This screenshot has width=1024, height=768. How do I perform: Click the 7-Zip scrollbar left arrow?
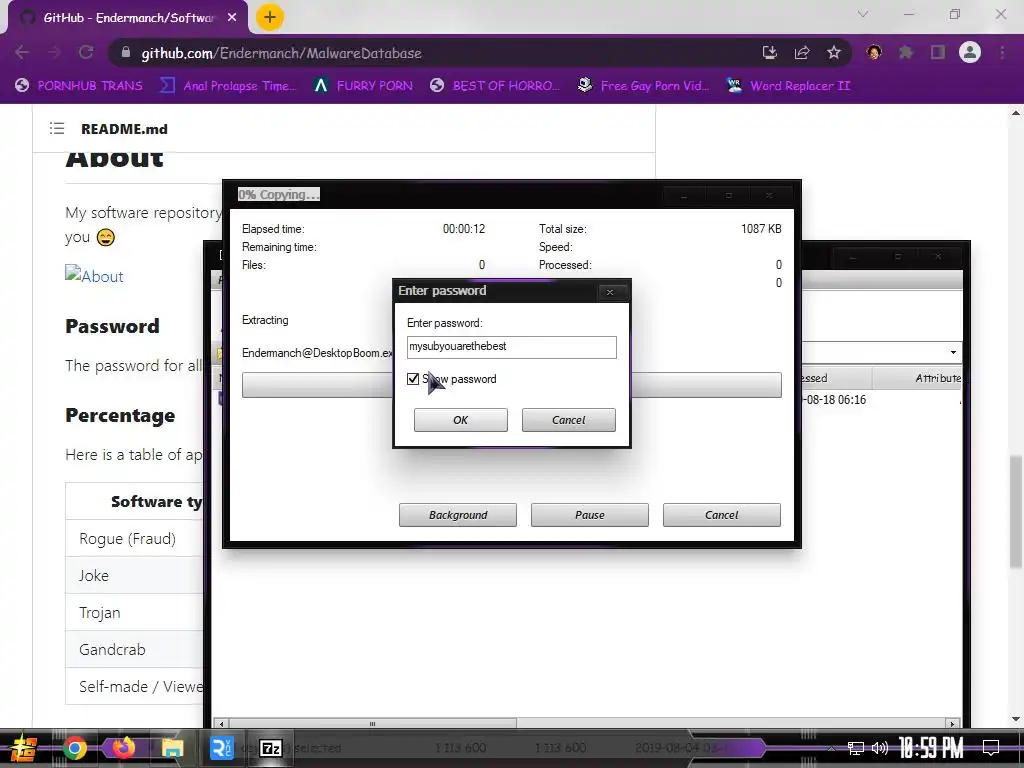(221, 724)
